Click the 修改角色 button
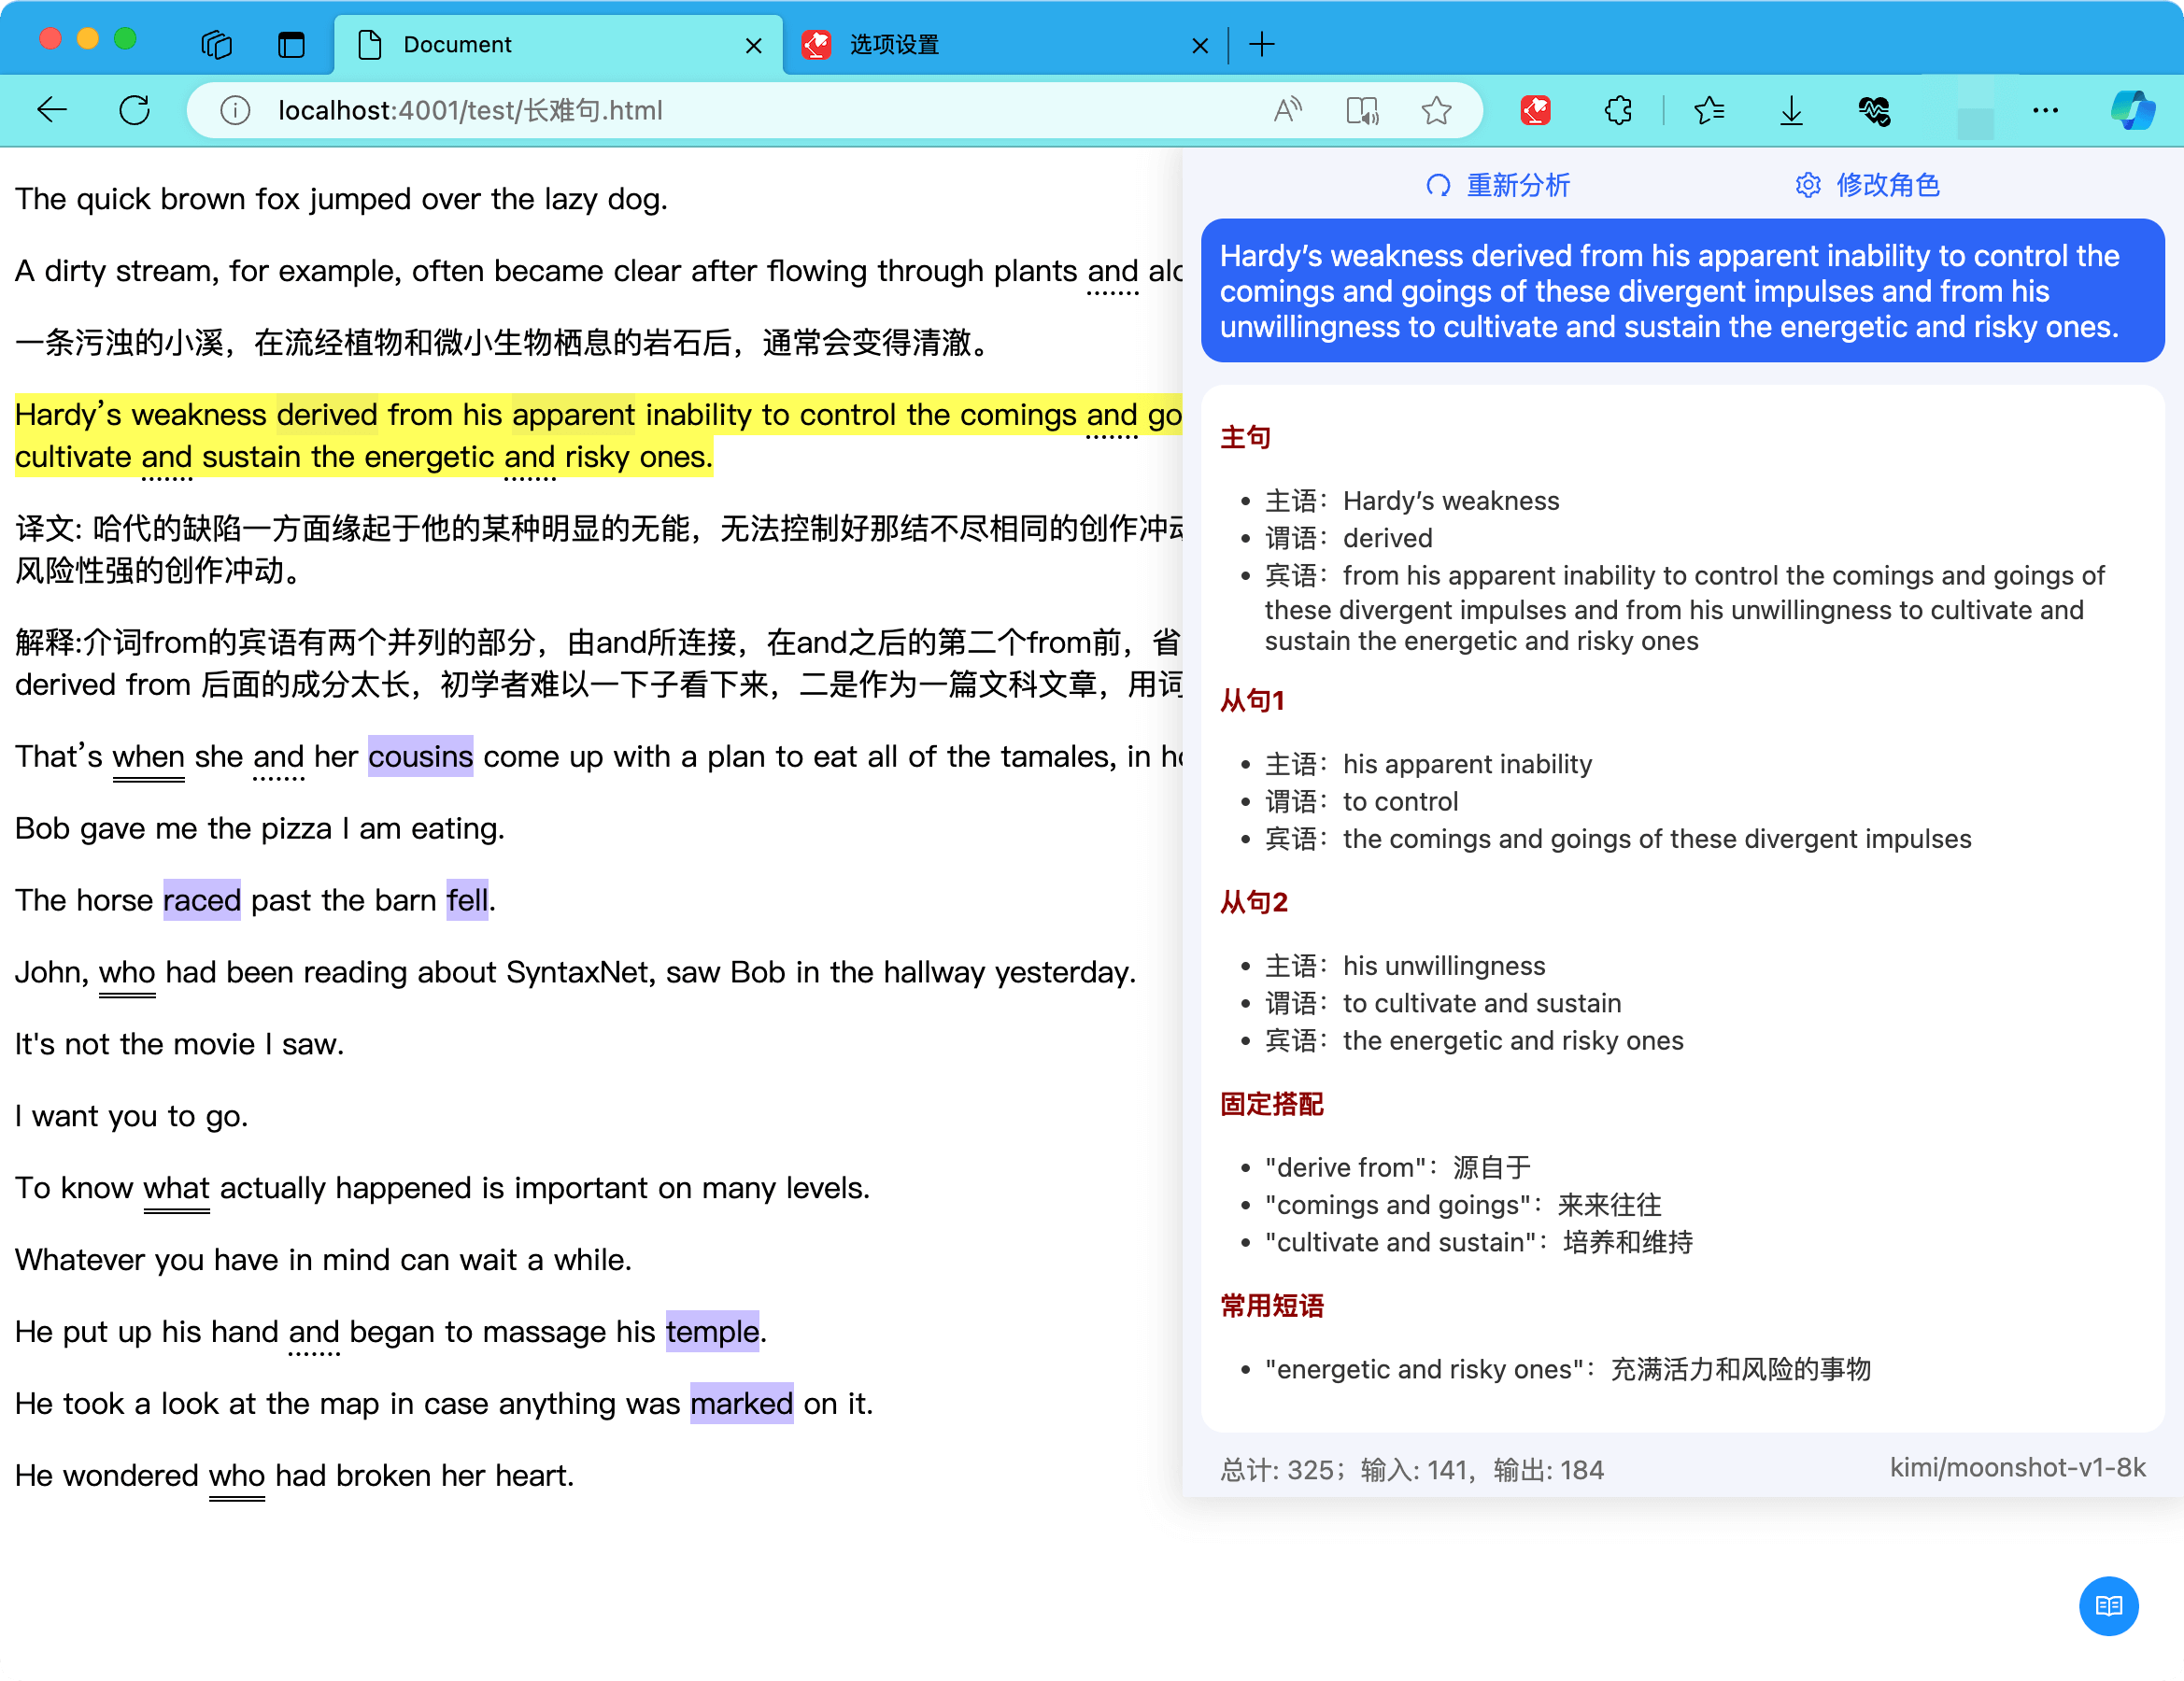Viewport: 2184px width, 1681px height. (x=1887, y=185)
